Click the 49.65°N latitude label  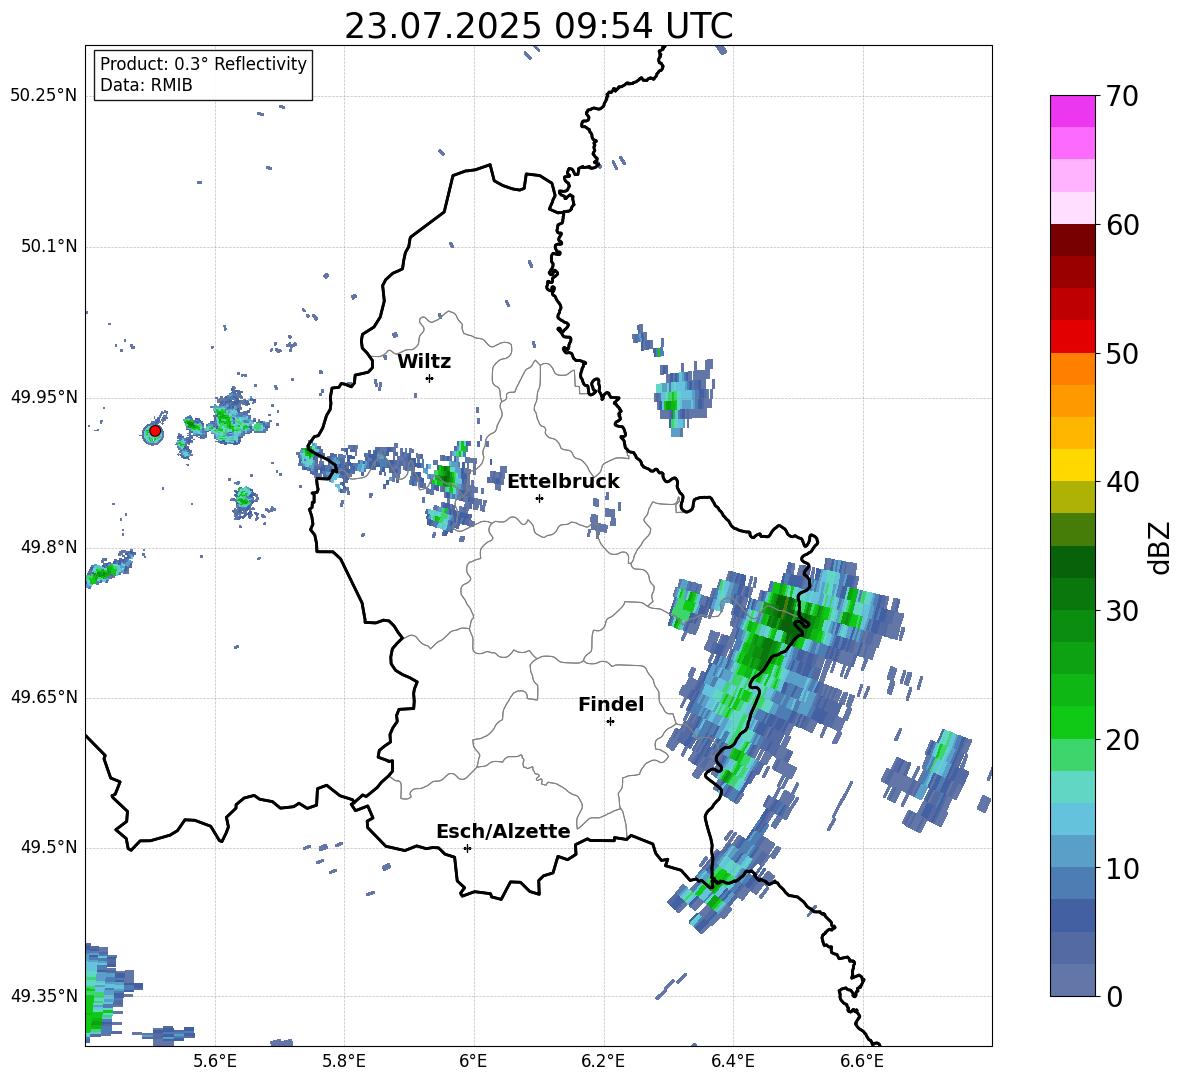click(44, 697)
